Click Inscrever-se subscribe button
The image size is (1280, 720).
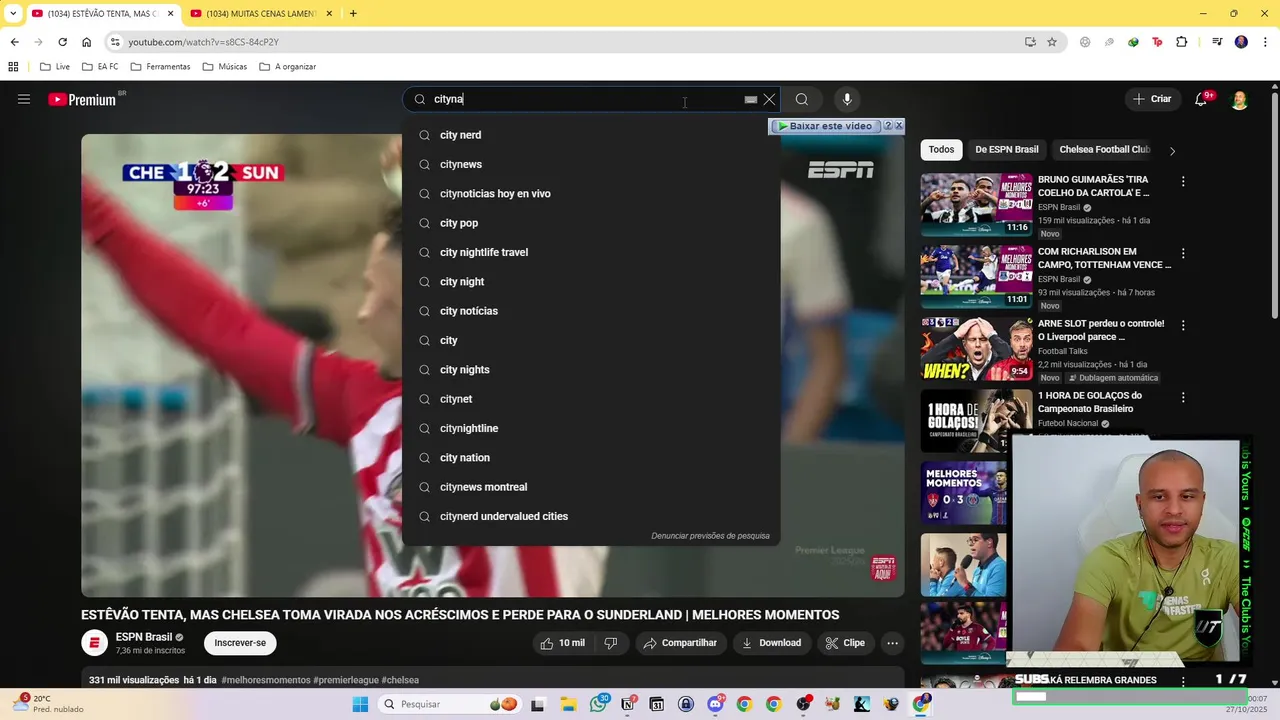240,643
